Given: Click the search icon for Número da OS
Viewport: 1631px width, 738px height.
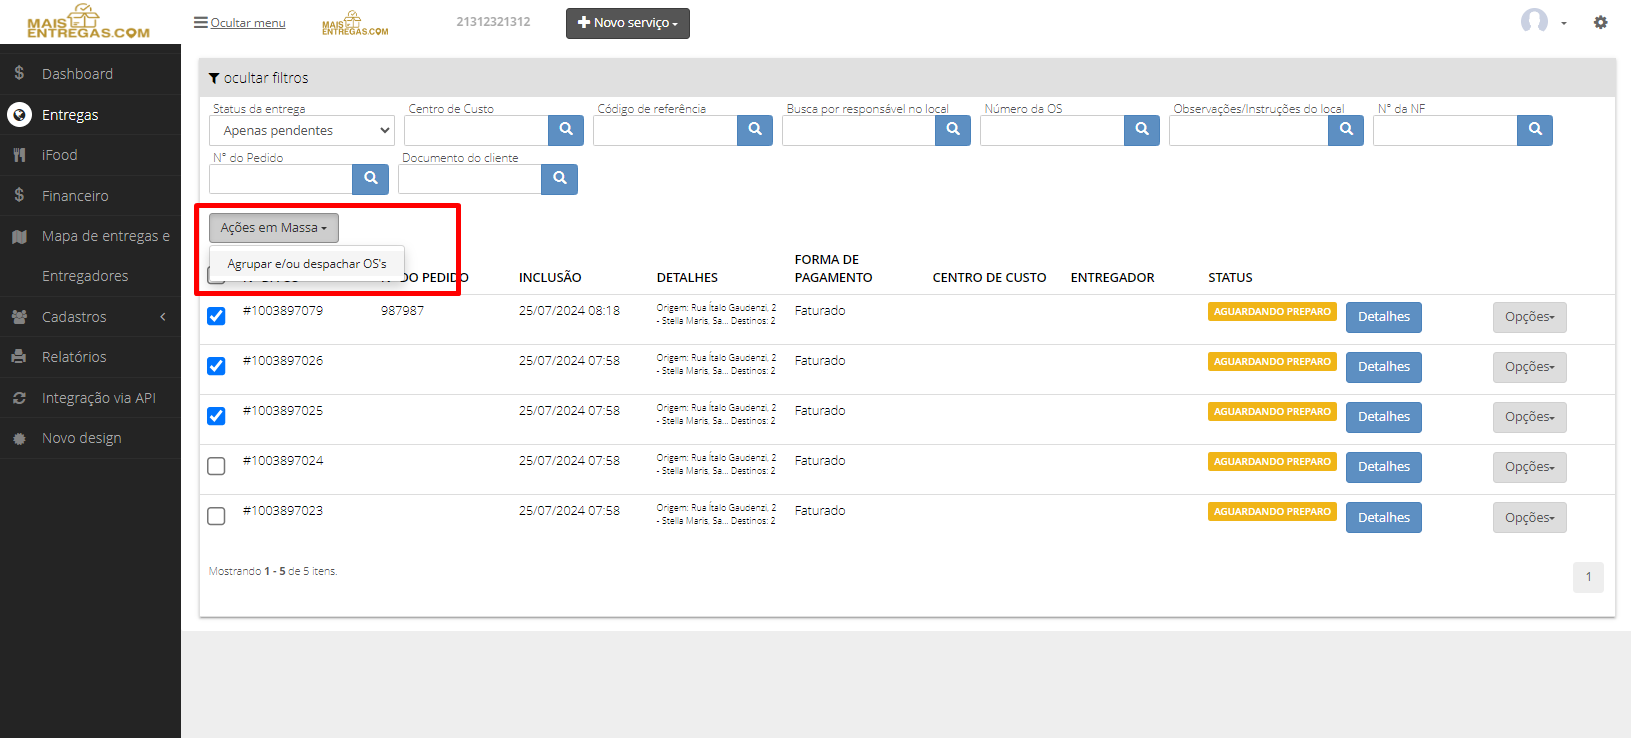Looking at the screenshot, I should (x=1142, y=130).
